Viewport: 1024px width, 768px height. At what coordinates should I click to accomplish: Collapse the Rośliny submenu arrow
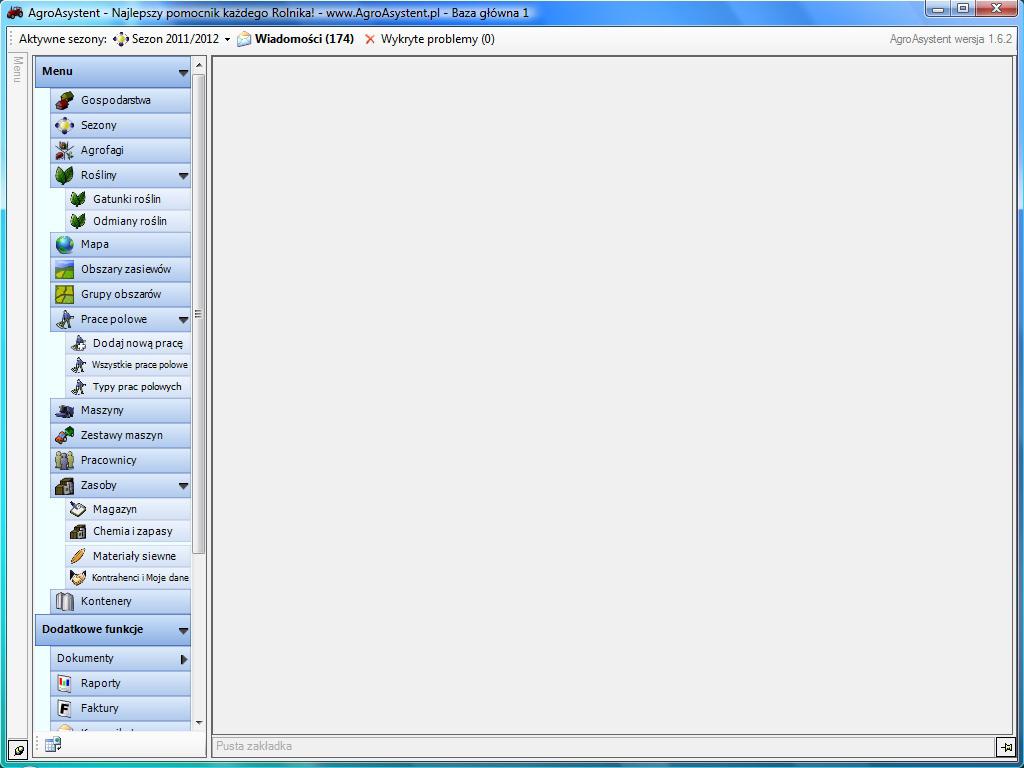(x=184, y=176)
